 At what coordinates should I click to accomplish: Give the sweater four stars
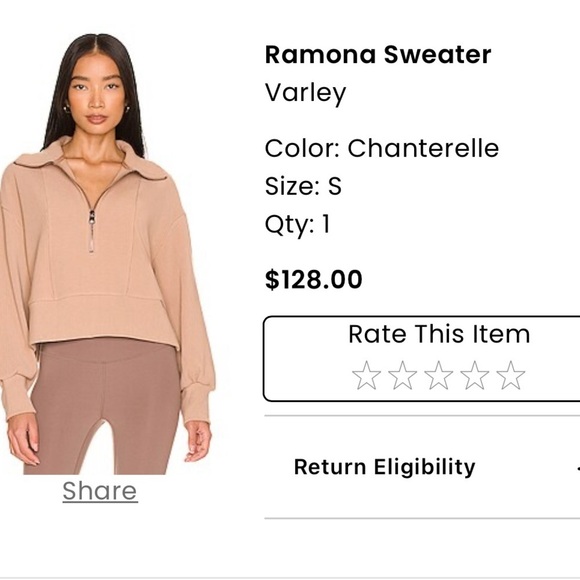[x=475, y=376]
